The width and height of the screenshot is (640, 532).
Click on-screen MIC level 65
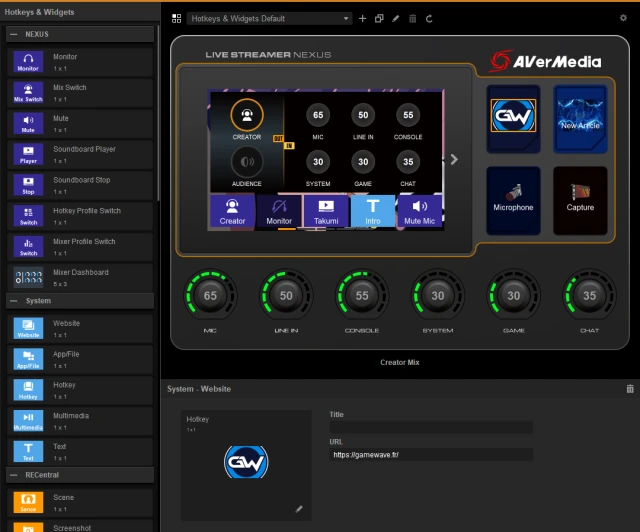tap(318, 115)
